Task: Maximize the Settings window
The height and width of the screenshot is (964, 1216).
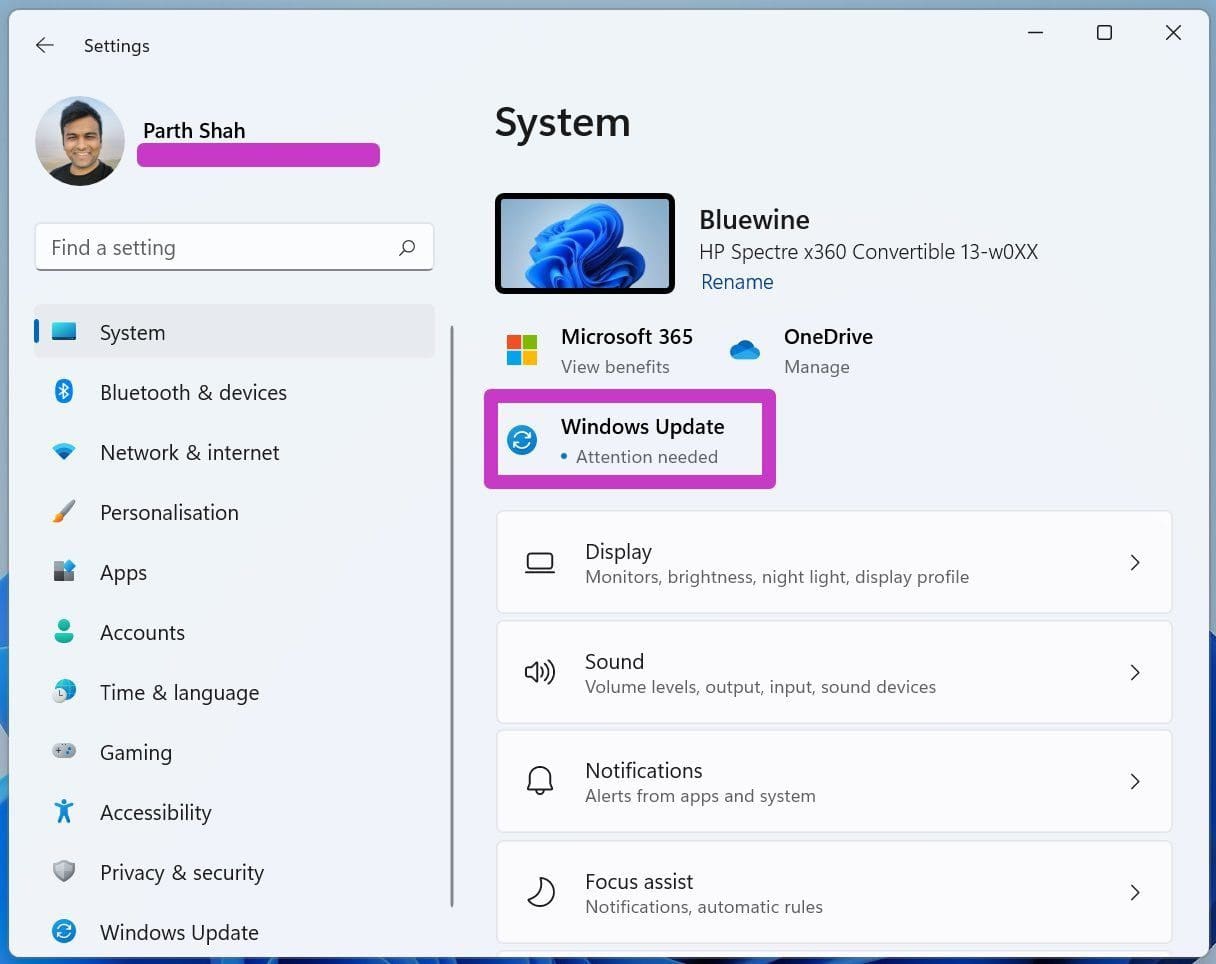Action: click(x=1104, y=33)
